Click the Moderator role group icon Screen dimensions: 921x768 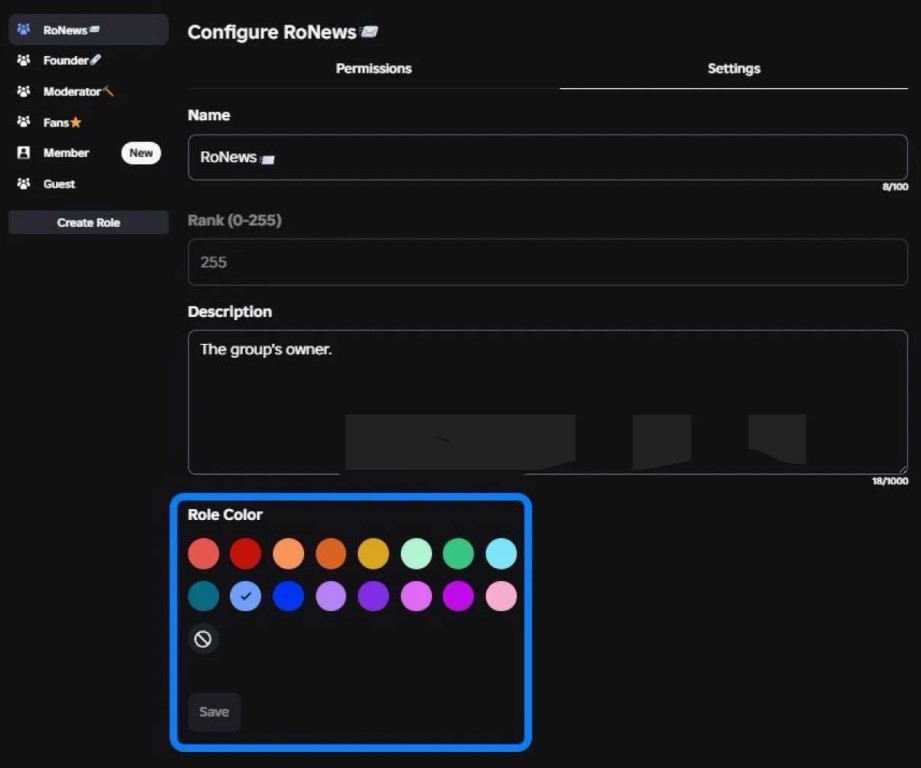coord(23,91)
